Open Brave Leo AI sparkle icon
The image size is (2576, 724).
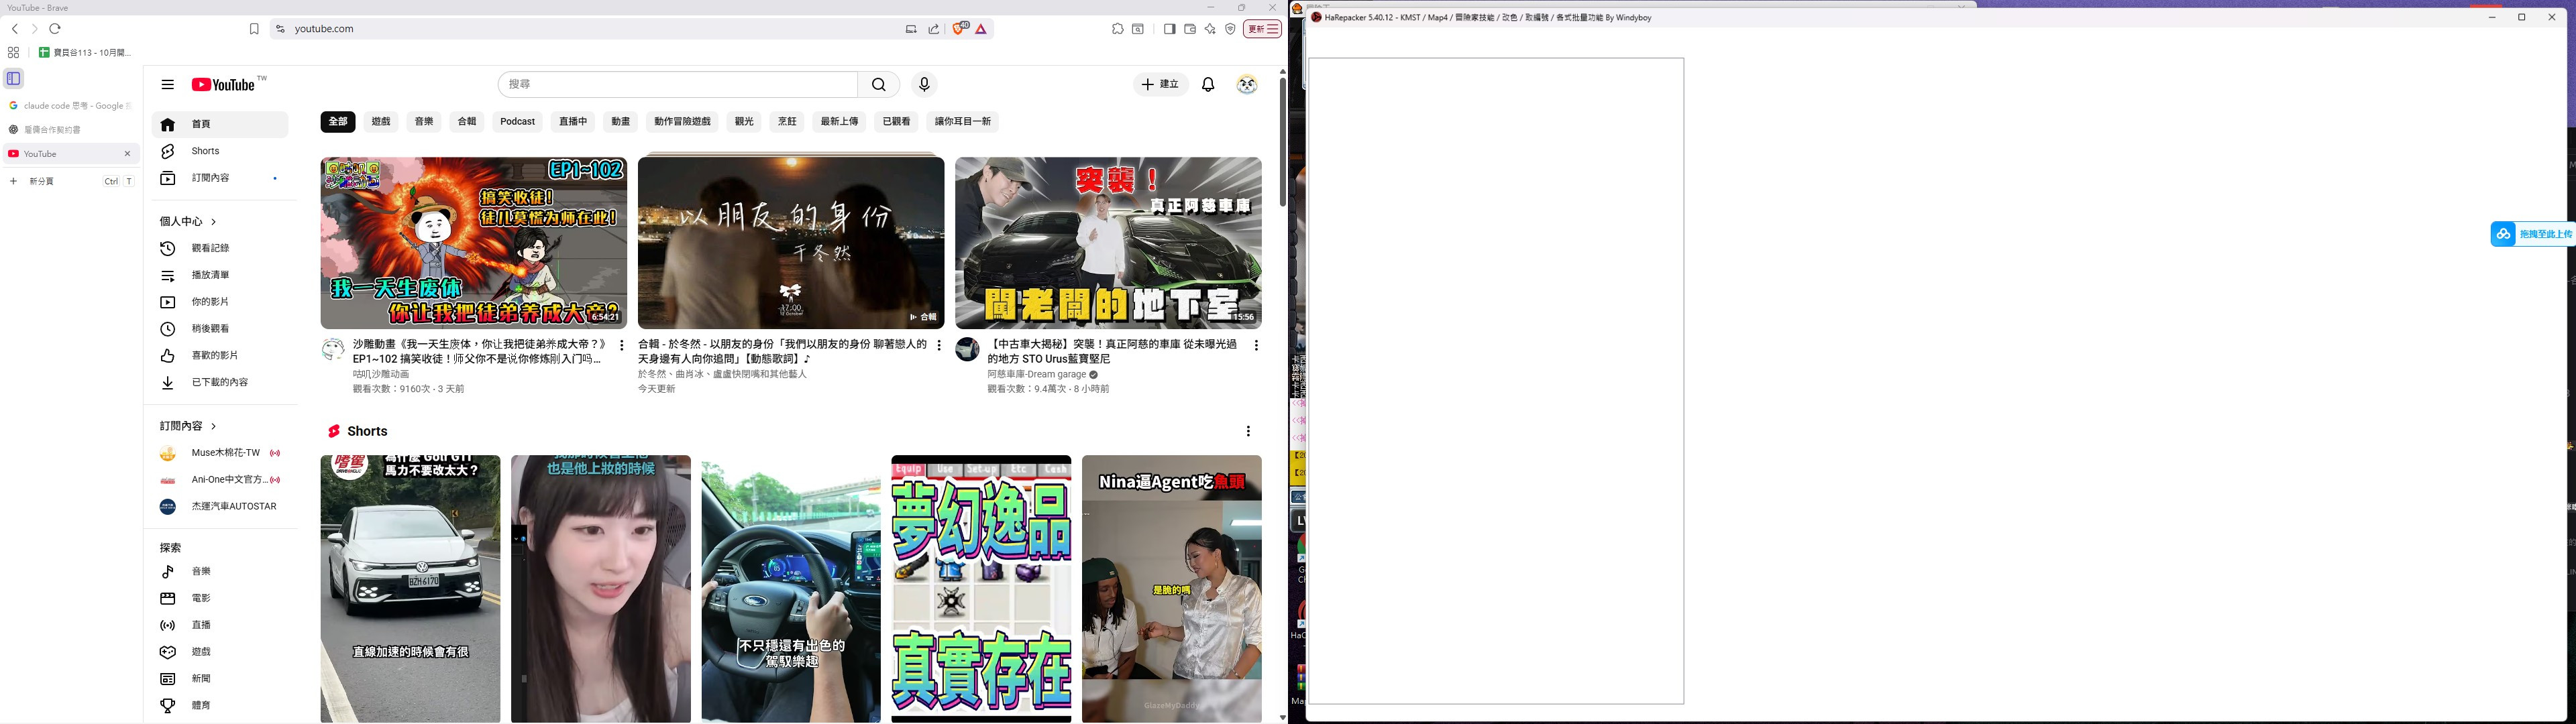[1210, 29]
